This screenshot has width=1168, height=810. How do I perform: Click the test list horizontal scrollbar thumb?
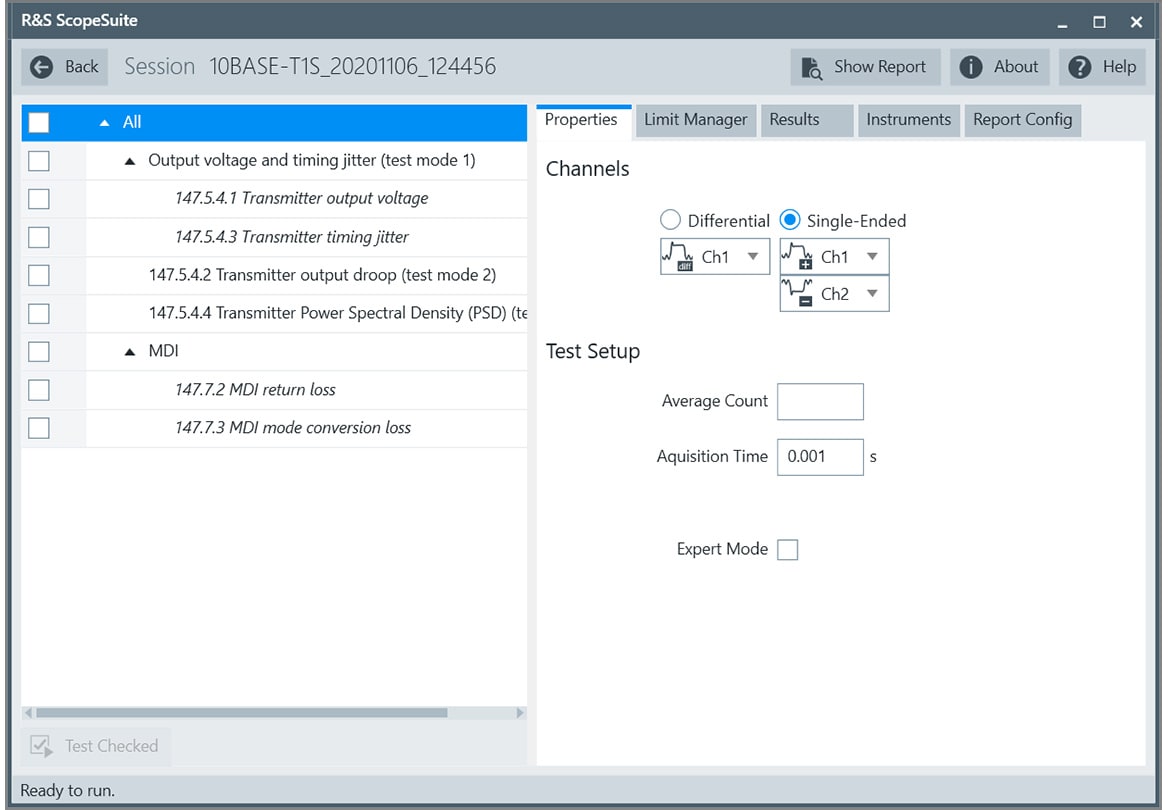tap(241, 713)
